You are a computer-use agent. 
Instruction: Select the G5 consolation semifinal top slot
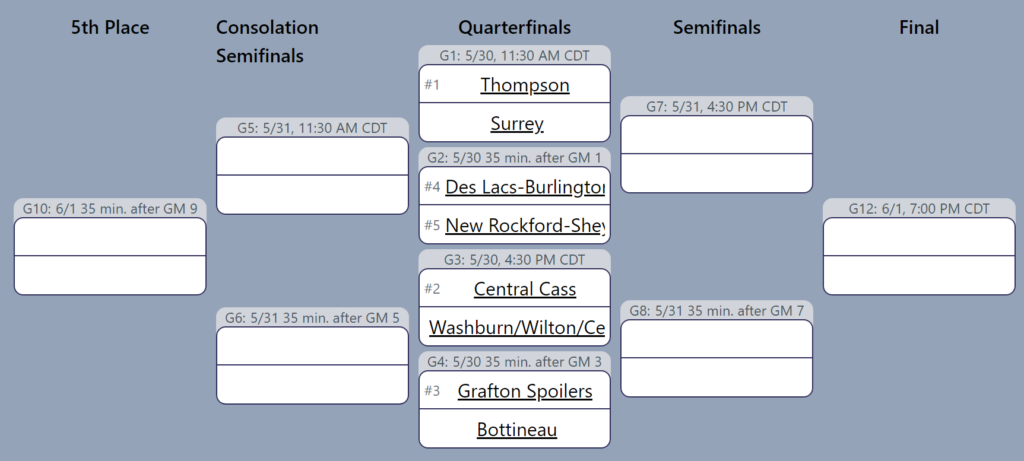(312, 156)
